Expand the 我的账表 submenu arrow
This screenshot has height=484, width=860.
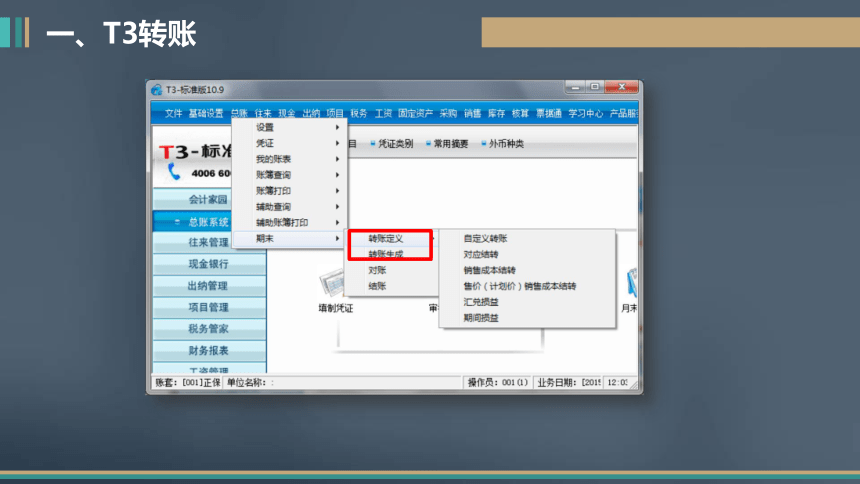point(337,159)
